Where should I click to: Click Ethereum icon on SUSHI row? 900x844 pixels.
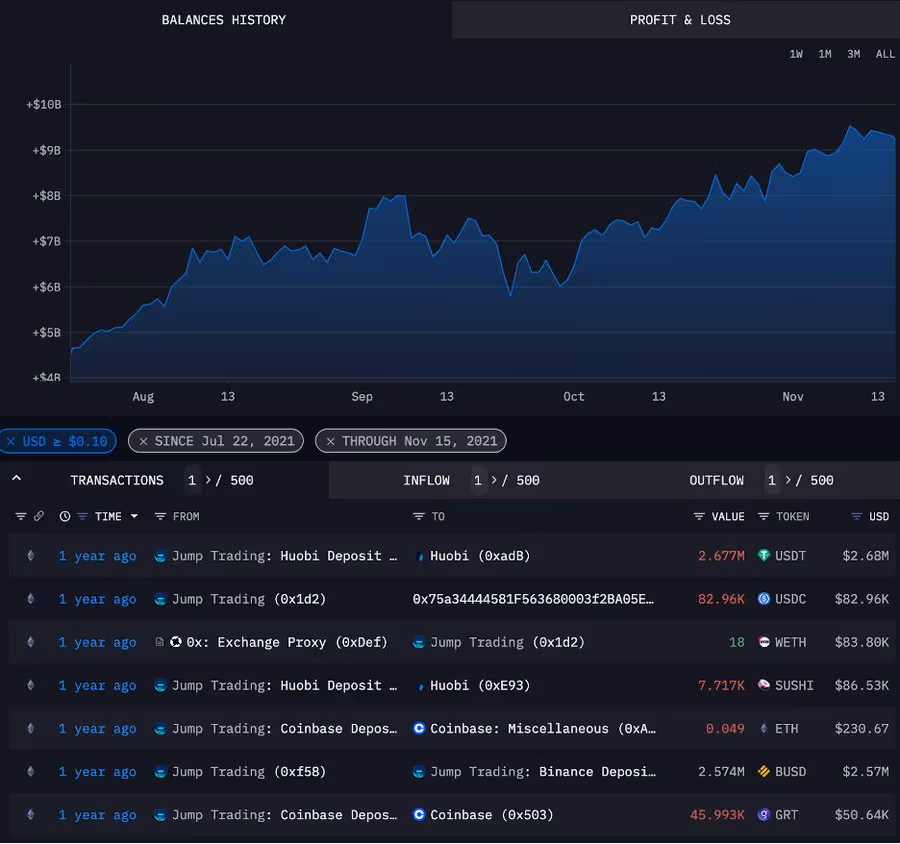(31, 685)
